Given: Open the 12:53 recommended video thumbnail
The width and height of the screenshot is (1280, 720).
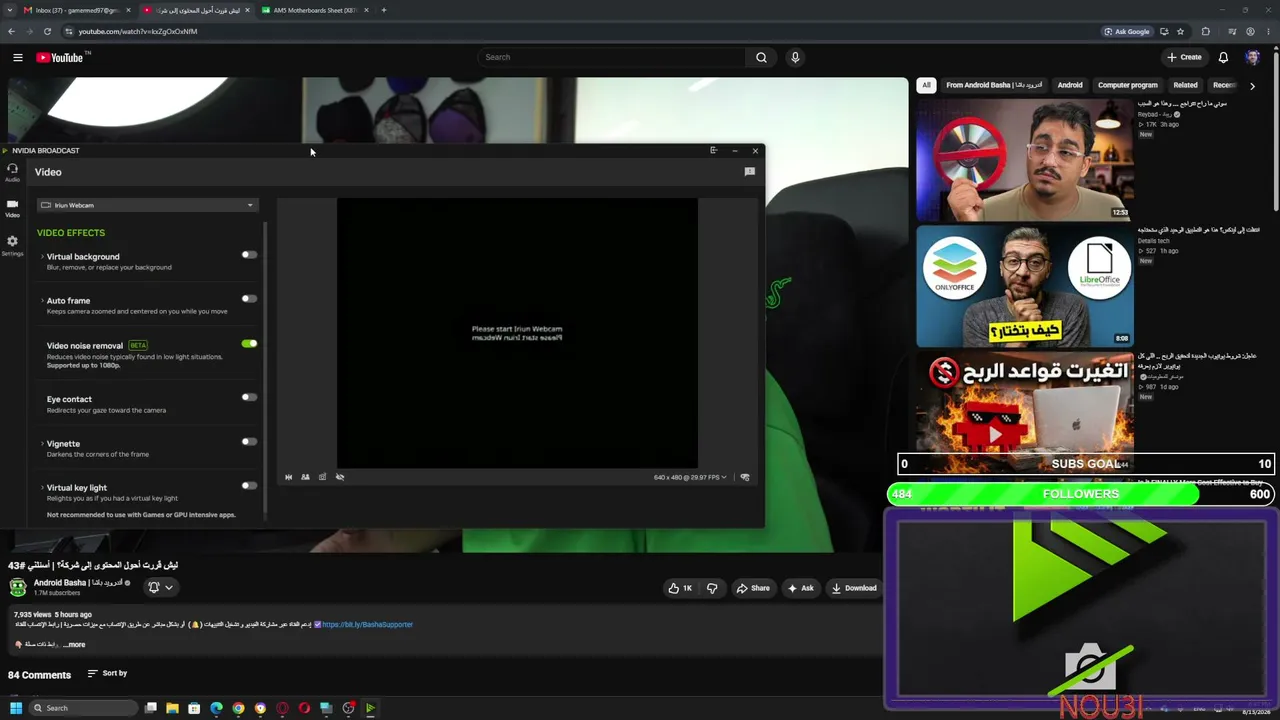Looking at the screenshot, I should pos(1025,160).
